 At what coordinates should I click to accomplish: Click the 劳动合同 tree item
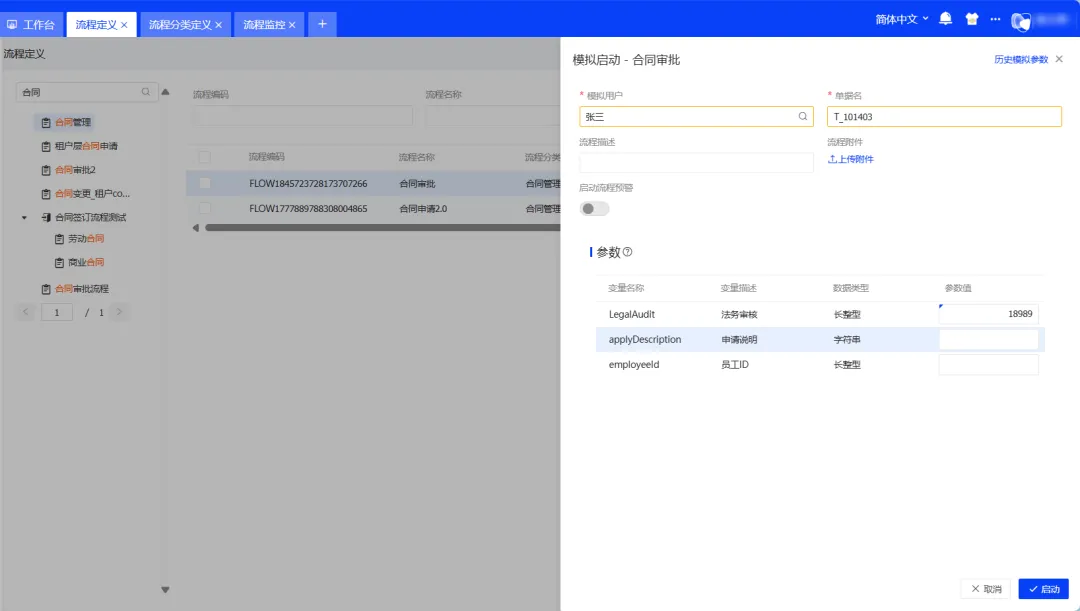[86, 239]
